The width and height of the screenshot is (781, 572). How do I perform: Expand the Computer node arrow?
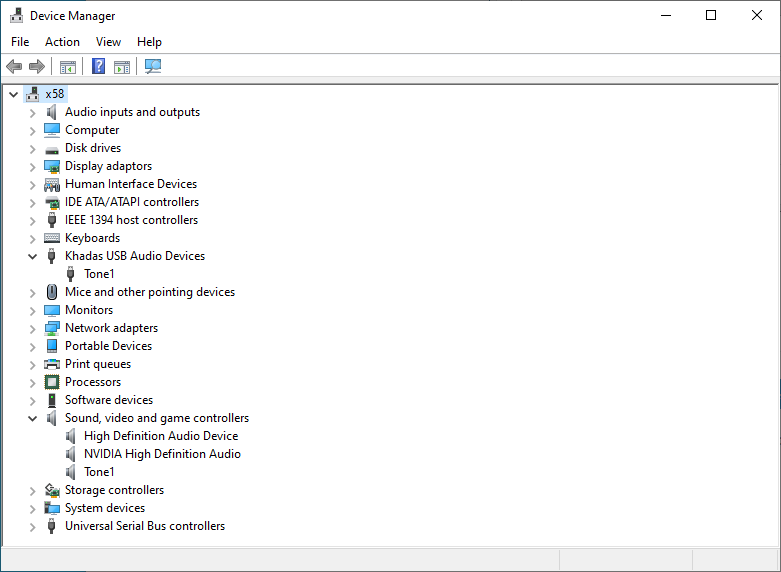click(x=32, y=131)
